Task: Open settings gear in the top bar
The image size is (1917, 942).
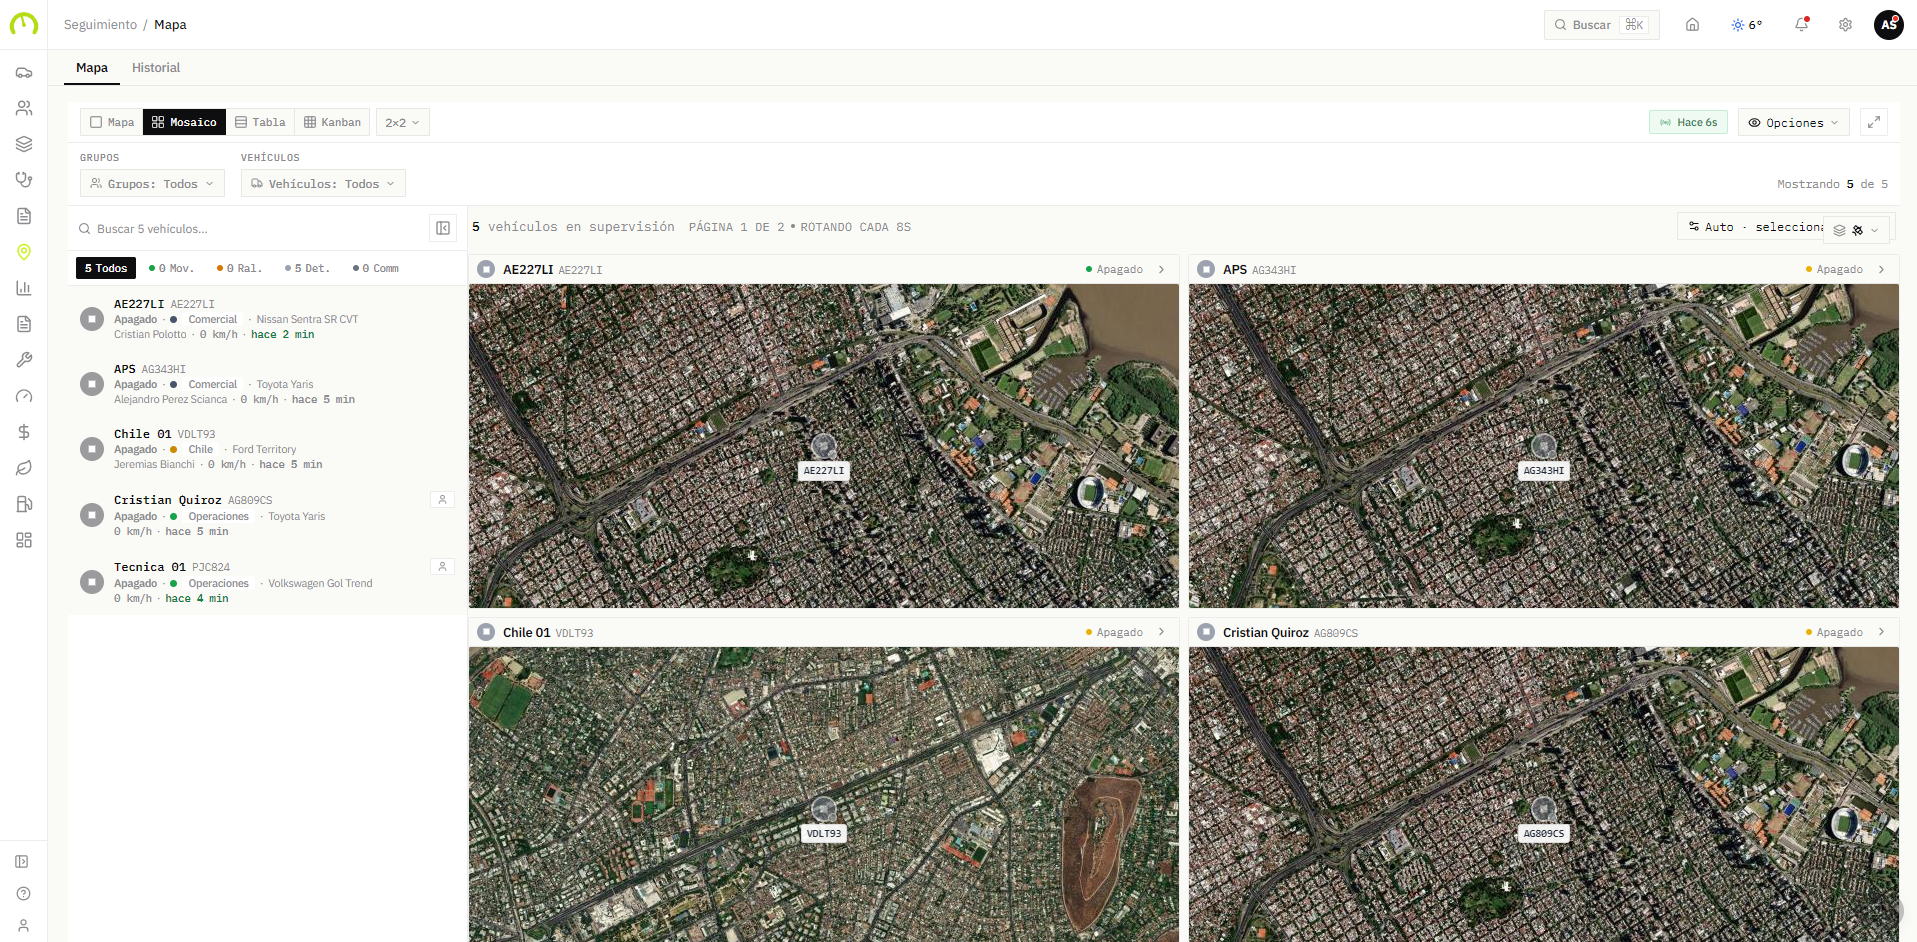Action: (x=1845, y=25)
